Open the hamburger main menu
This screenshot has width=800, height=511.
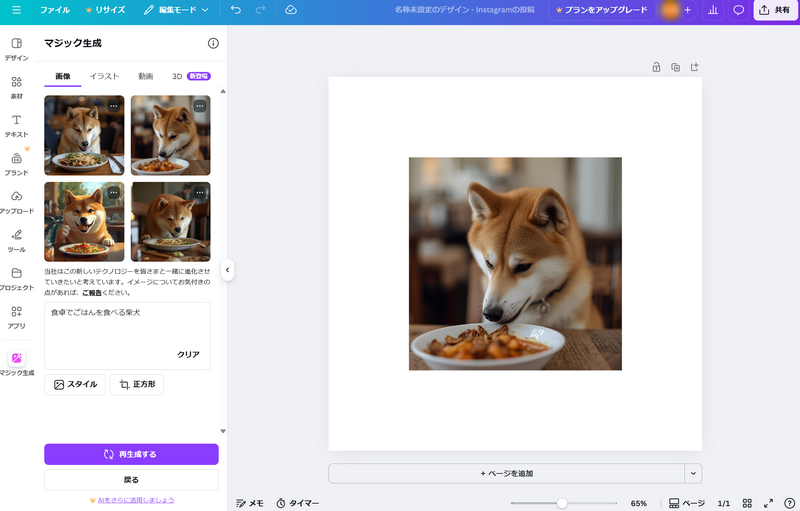tap(16, 10)
